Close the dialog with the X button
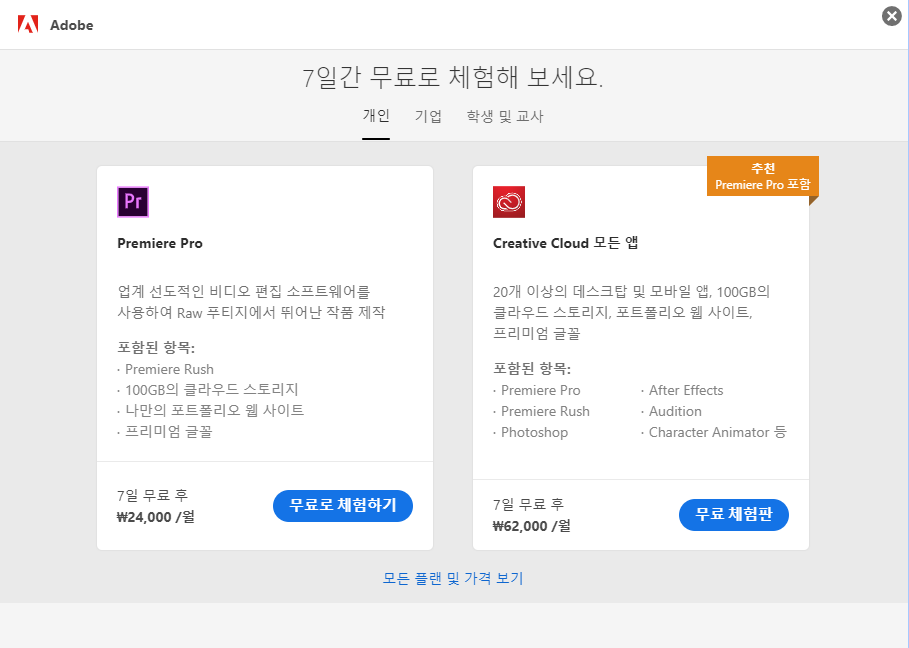The width and height of the screenshot is (909, 648). 892,16
